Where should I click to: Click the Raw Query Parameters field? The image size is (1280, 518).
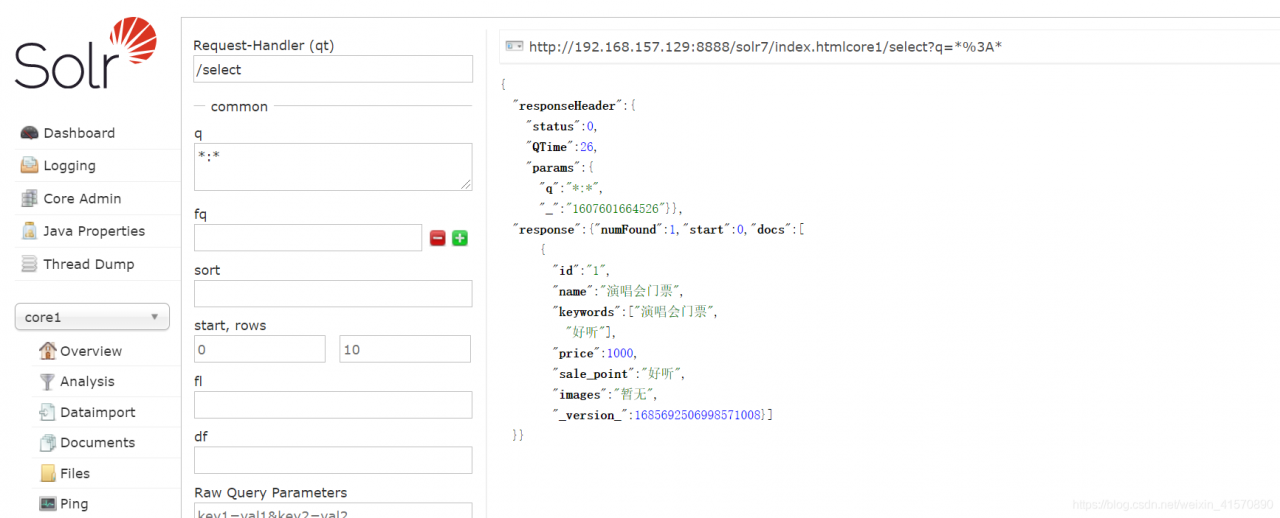[333, 511]
